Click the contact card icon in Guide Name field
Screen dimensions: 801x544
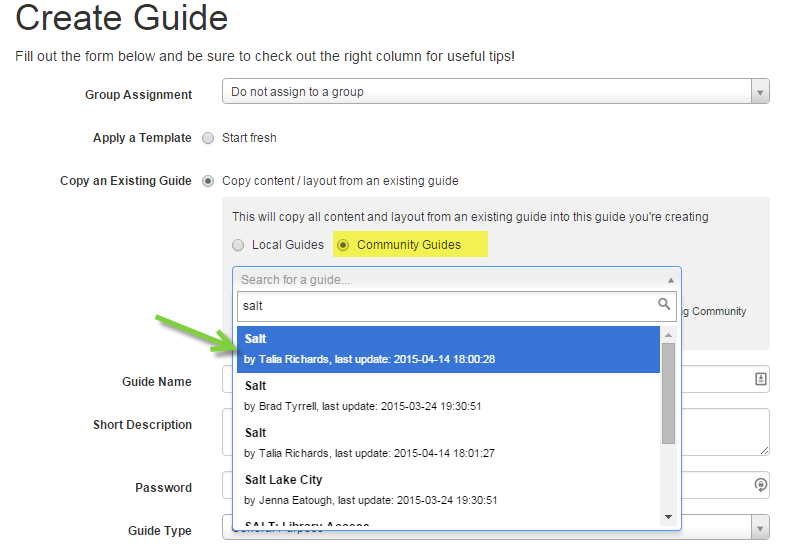pos(761,379)
